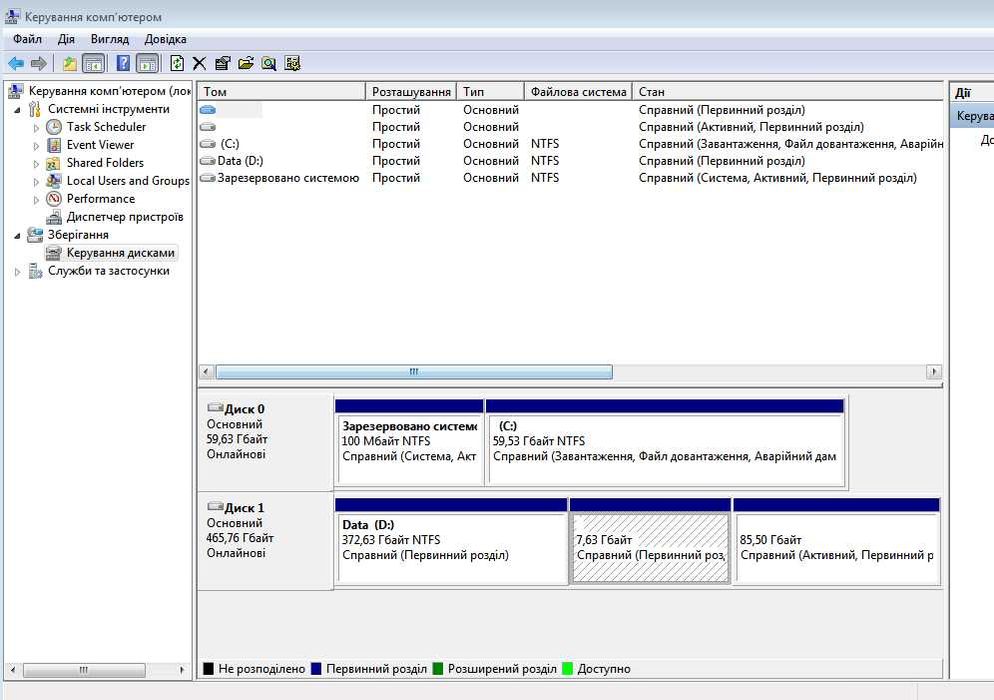The height and width of the screenshot is (700, 994).
Task: Select the Data (D:) volume row
Action: pyautogui.click(x=571, y=161)
